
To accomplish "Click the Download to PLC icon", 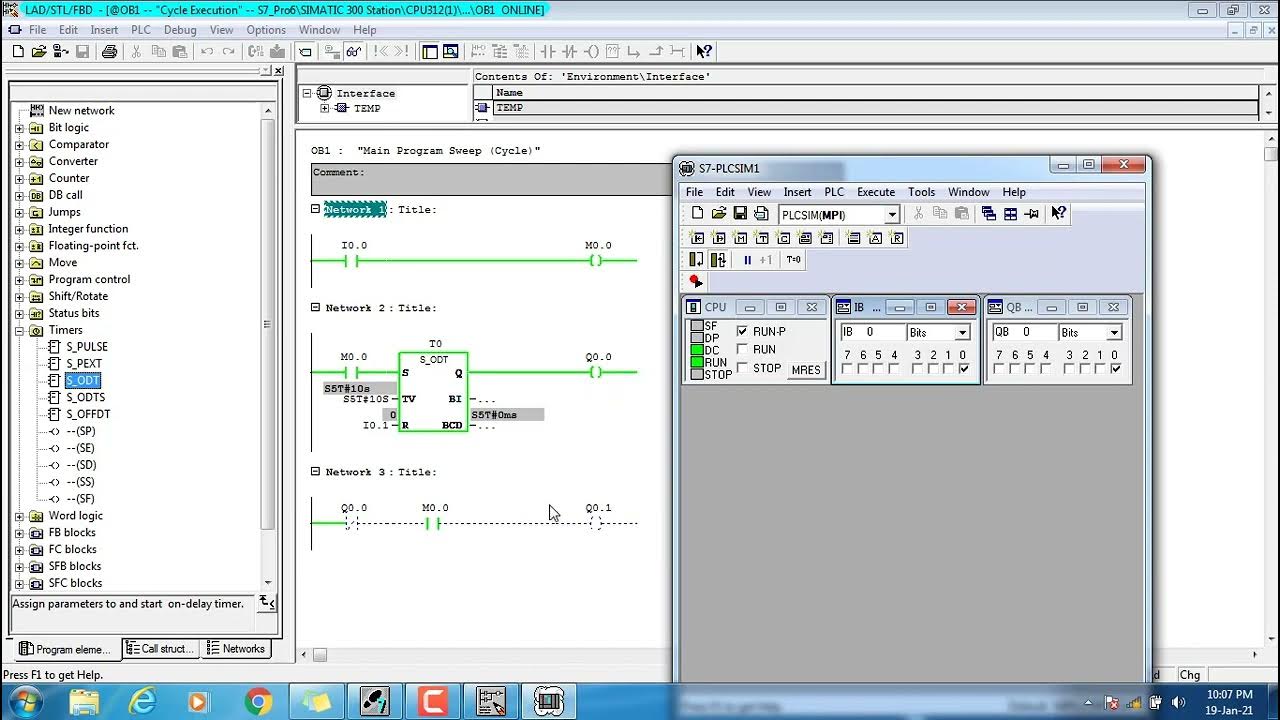I will (277, 51).
